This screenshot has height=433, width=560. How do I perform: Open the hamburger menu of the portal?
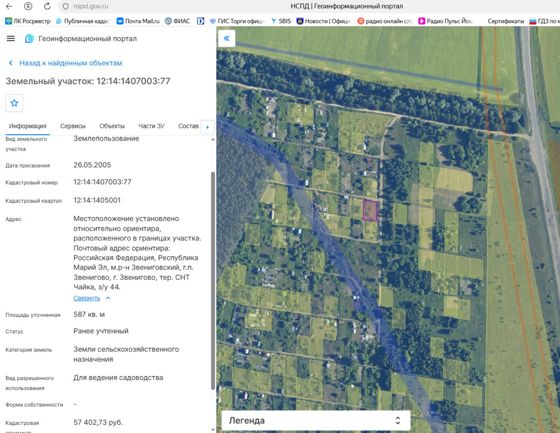pyautogui.click(x=11, y=38)
